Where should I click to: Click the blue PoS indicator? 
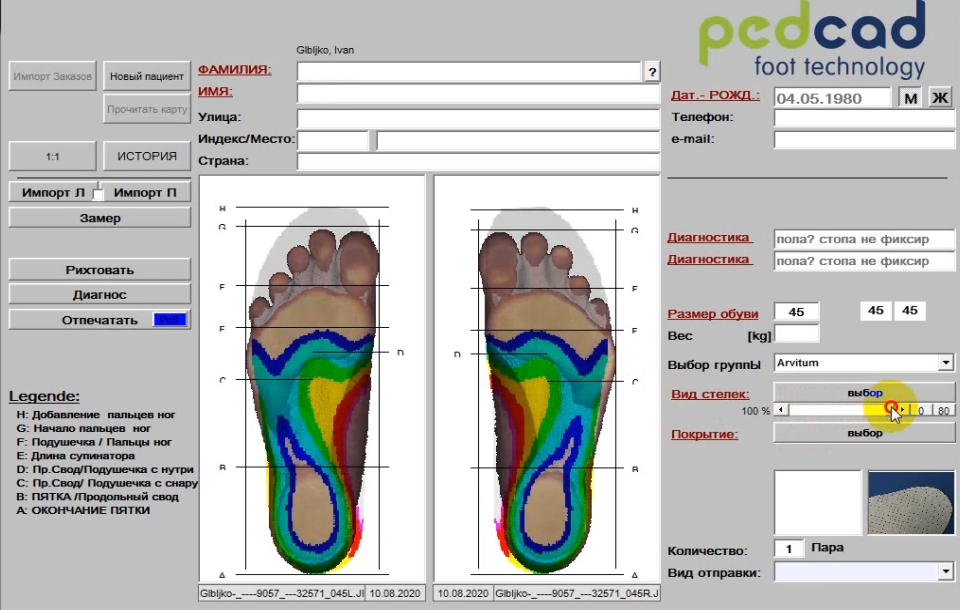tap(169, 320)
